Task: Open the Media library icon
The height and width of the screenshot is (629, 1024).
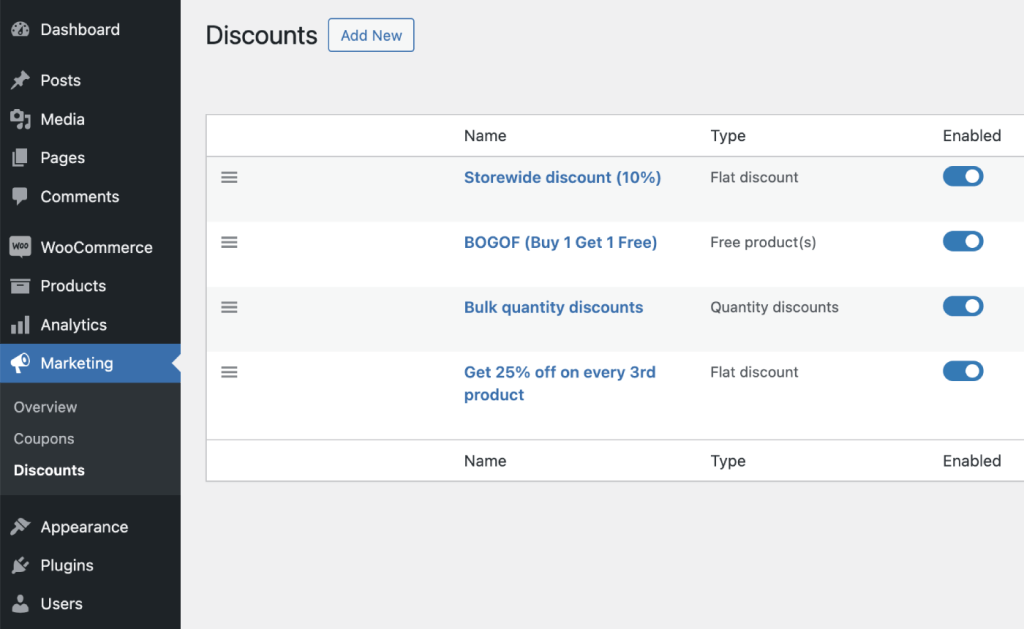Action: [x=22, y=119]
